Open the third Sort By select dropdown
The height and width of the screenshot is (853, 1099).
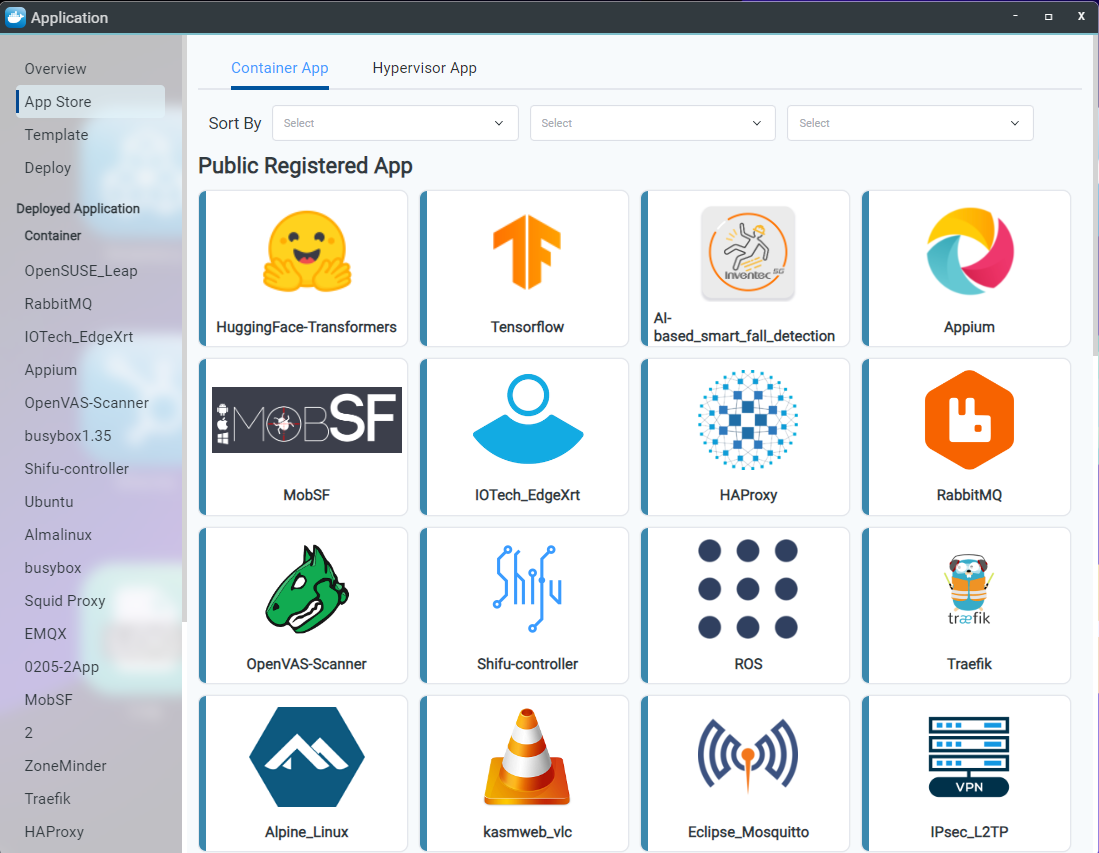click(x=910, y=123)
